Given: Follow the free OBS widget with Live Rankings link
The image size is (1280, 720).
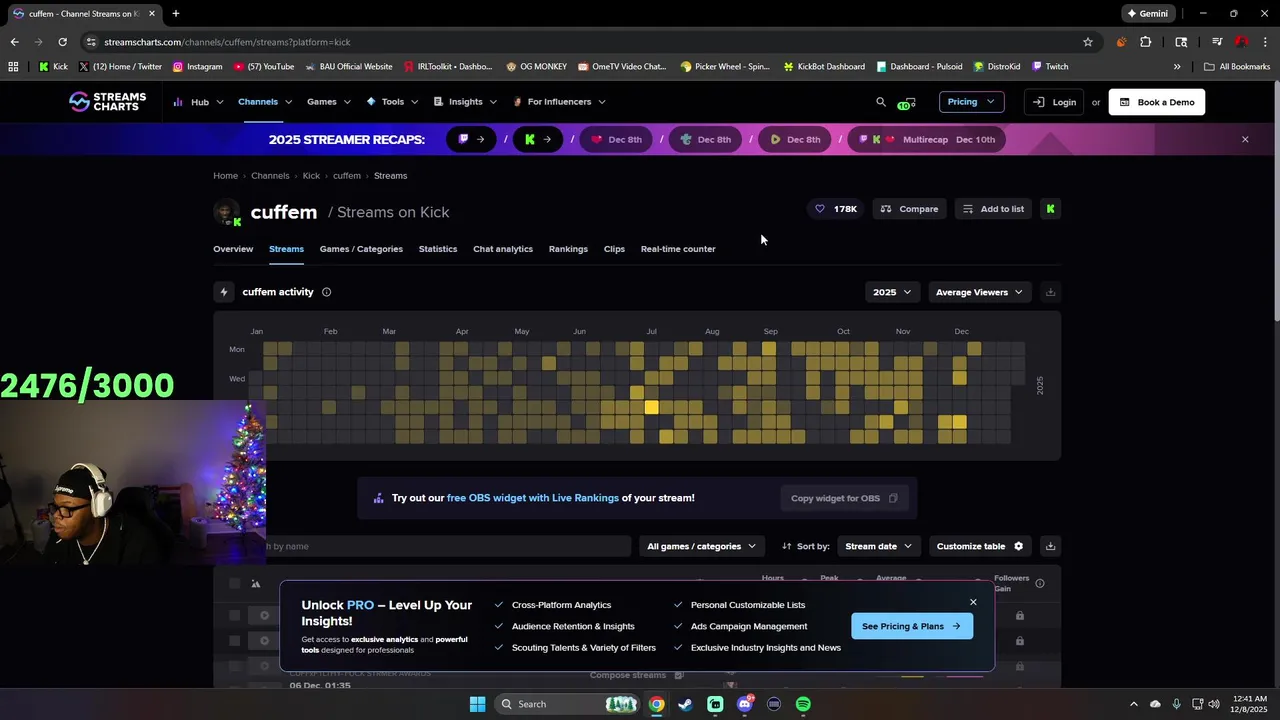Looking at the screenshot, I should coord(533,498).
